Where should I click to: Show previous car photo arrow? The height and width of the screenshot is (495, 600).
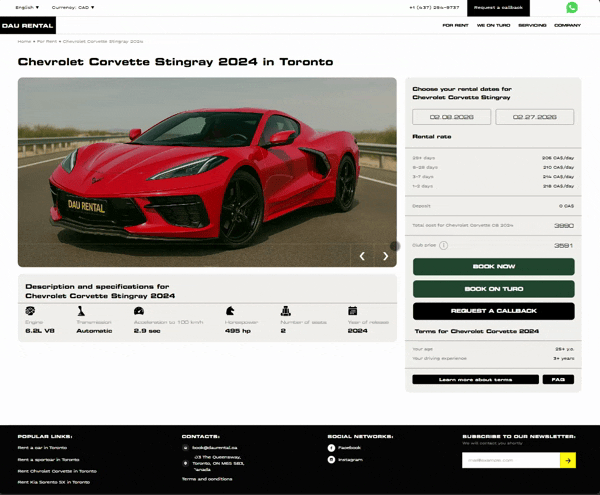pos(362,256)
